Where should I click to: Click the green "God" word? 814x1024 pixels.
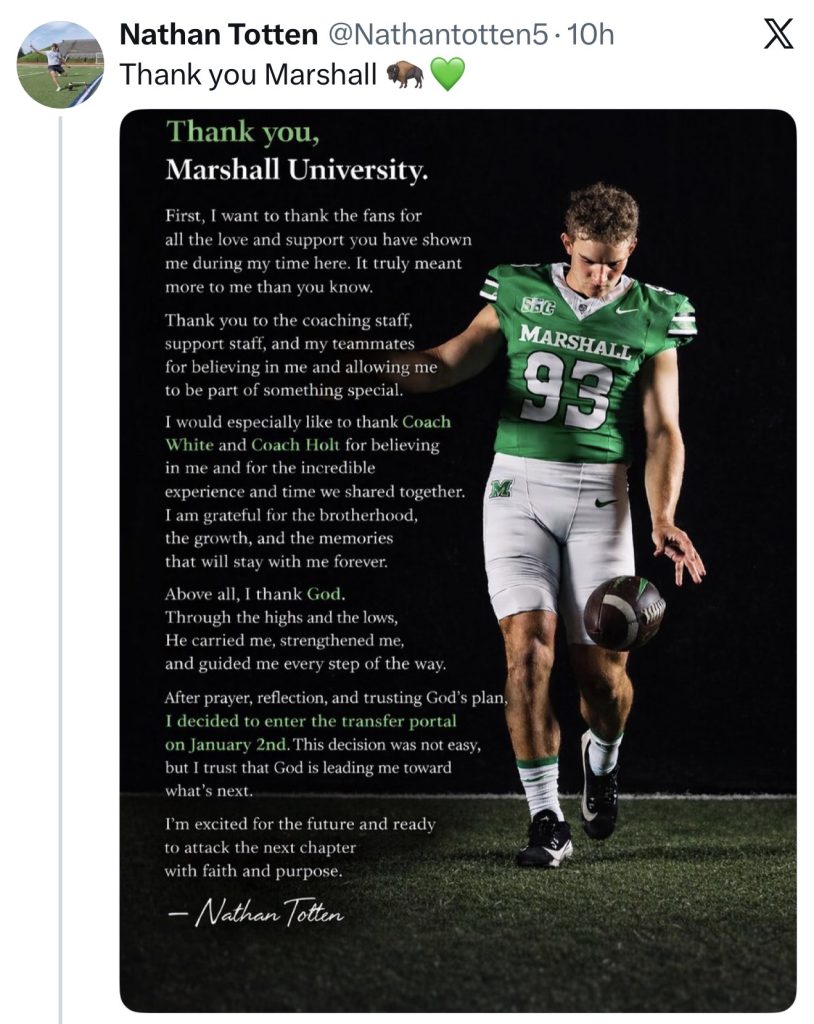pyautogui.click(x=324, y=594)
